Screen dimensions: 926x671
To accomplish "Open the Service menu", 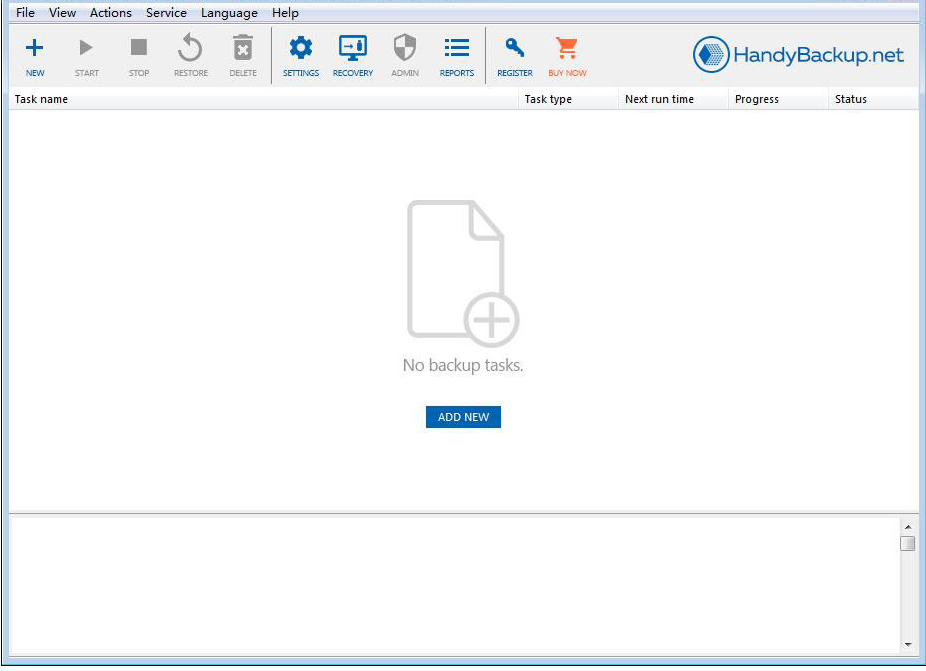I will (166, 13).
